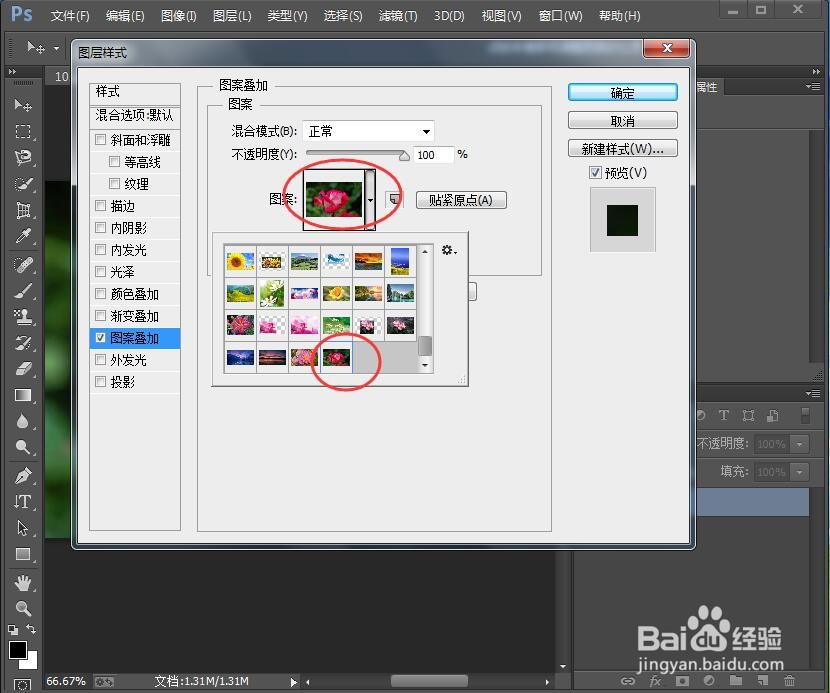Enable the 斜面和浮雕 checkbox

101,139
